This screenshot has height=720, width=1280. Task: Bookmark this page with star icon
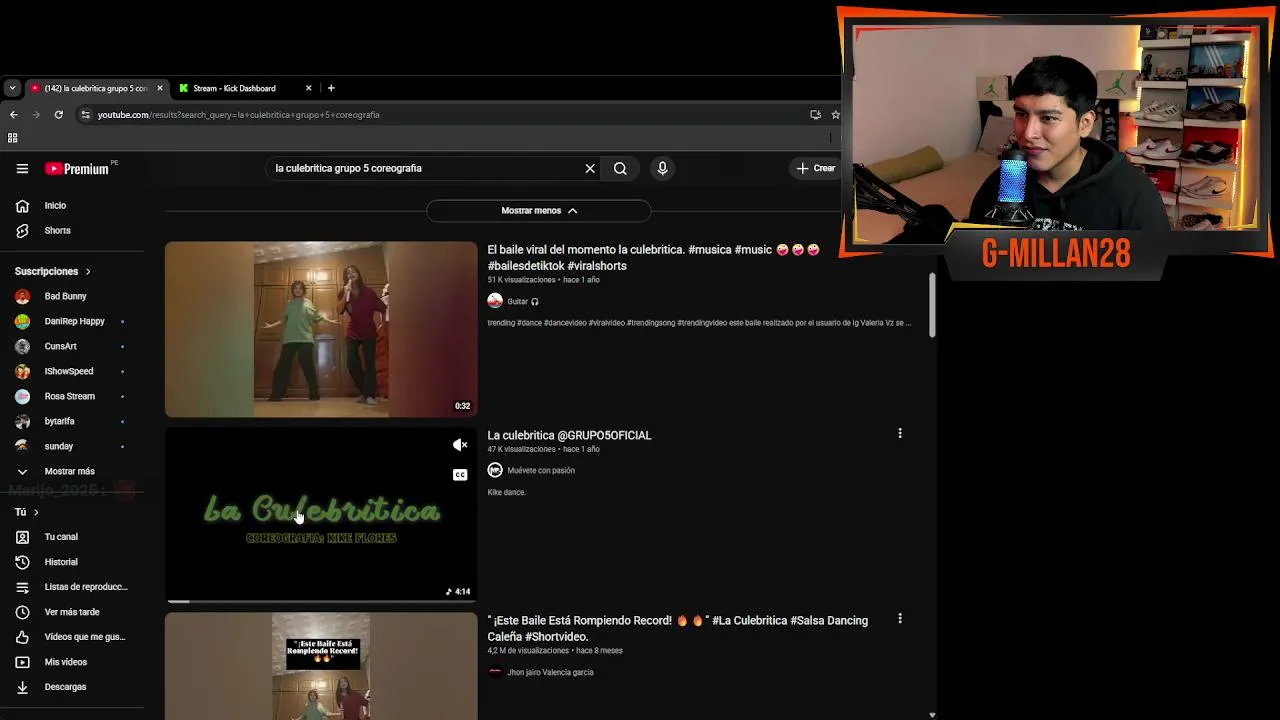click(x=835, y=114)
